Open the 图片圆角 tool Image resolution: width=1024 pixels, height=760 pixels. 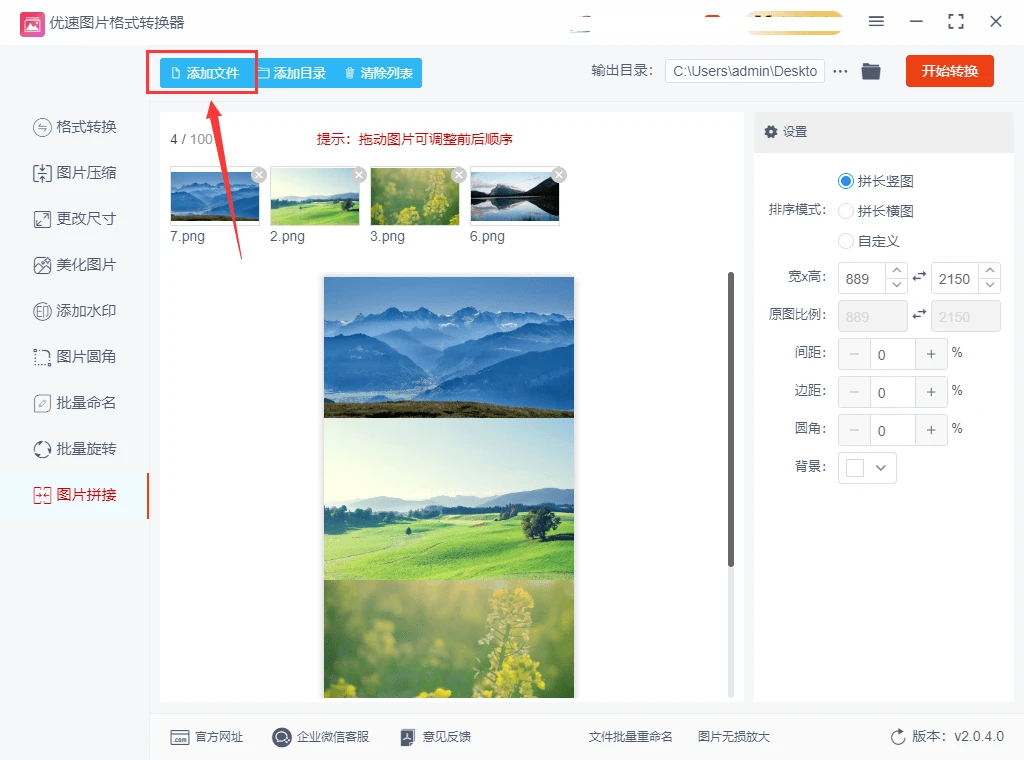point(75,357)
